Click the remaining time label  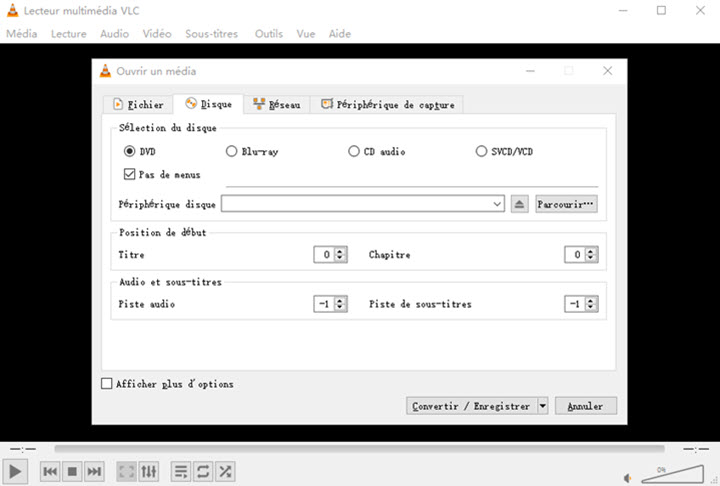coord(696,449)
